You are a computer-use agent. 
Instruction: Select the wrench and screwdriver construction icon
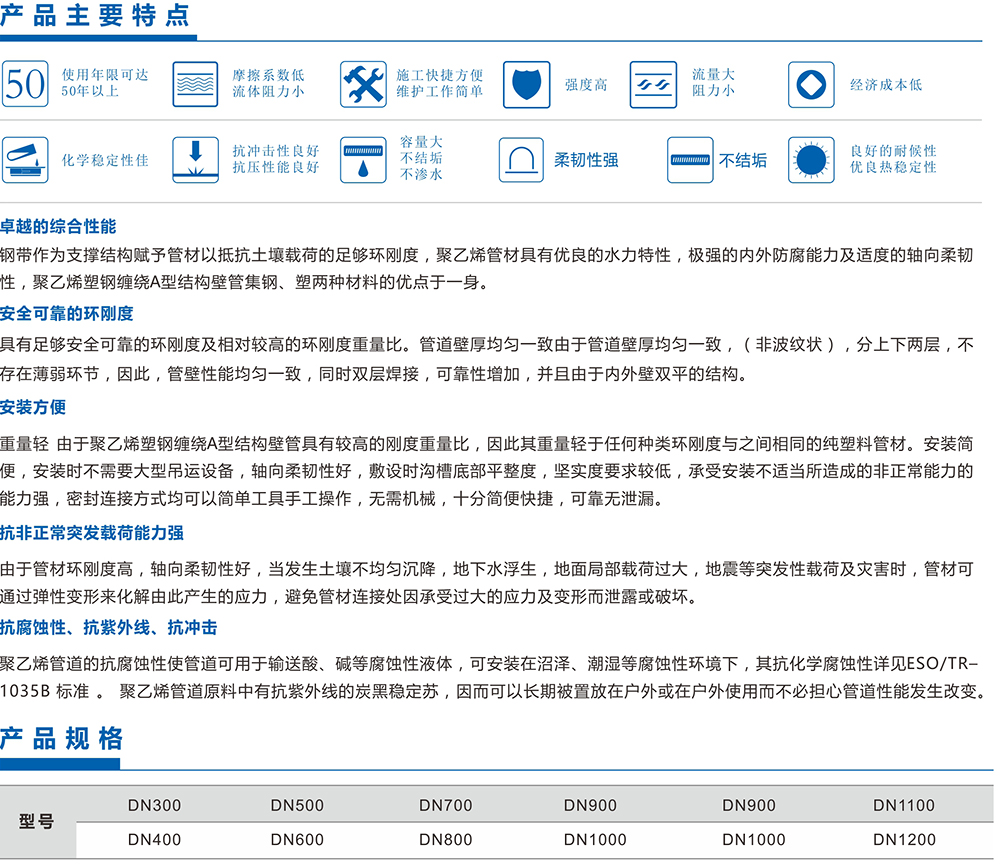coord(362,84)
